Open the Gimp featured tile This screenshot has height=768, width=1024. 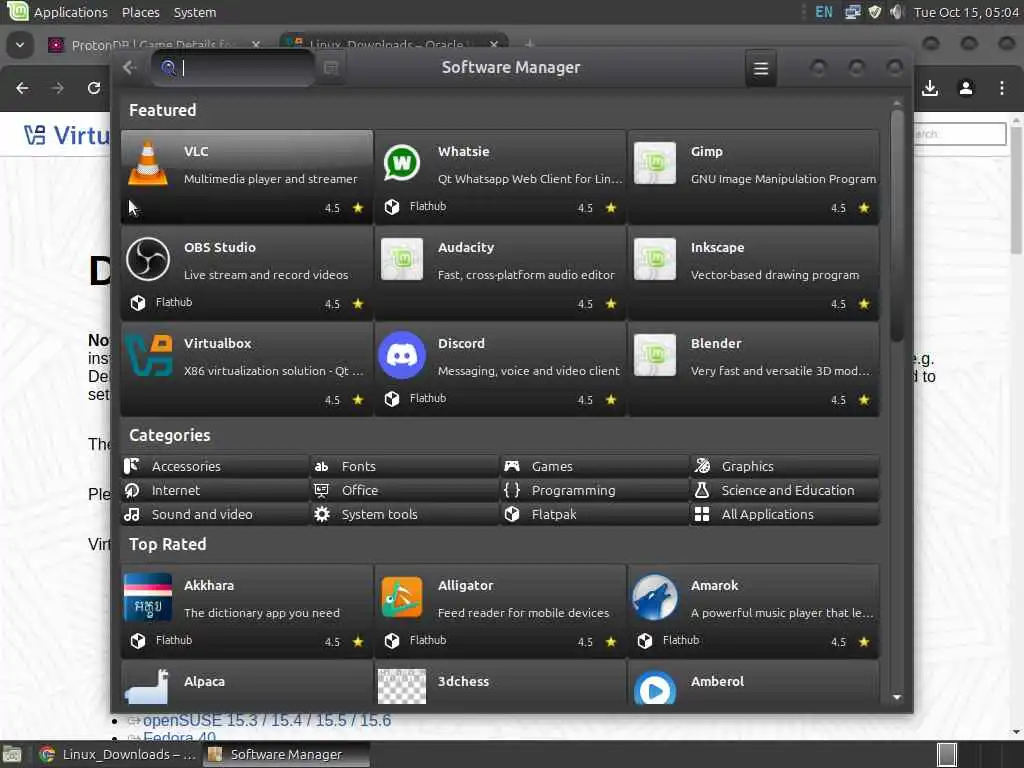click(x=753, y=176)
